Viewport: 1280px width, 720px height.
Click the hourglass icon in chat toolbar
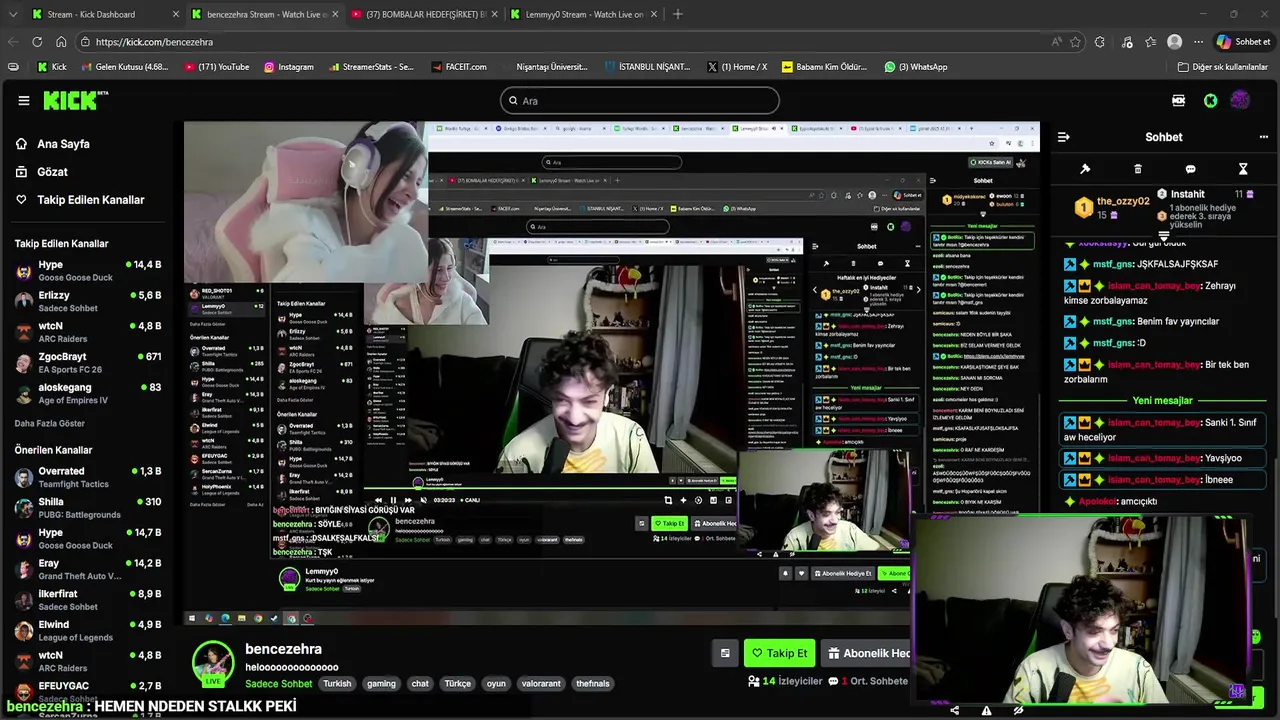click(x=1243, y=169)
